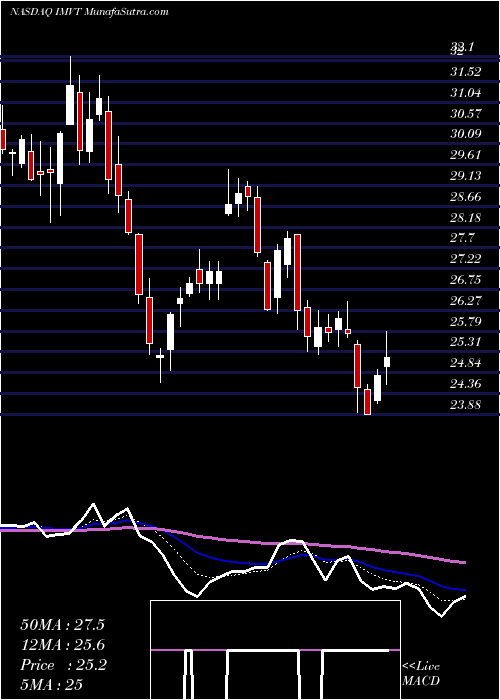The image size is (500, 700).
Task: Click the Price : 25.2 readout
Action: point(63,665)
